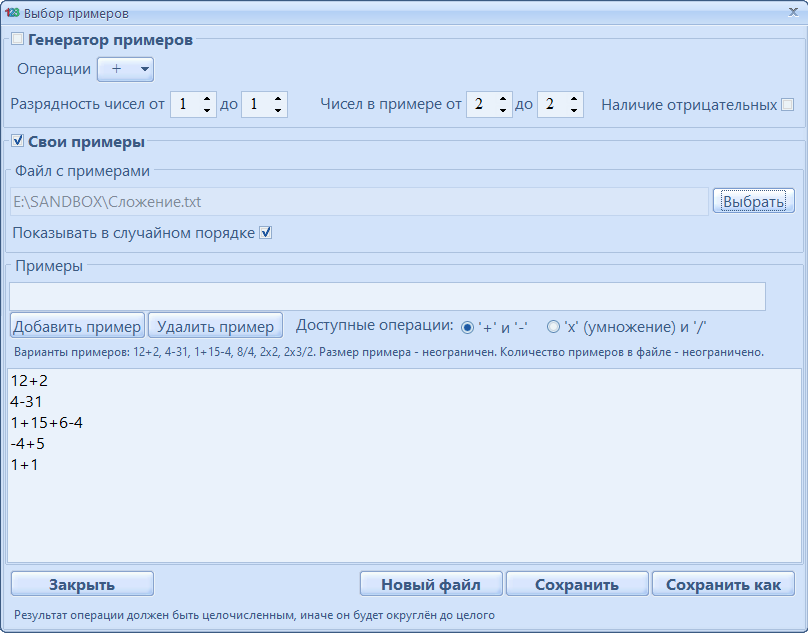The height and width of the screenshot is (633, 808).
Task: Click the Выбрать button
Action: coord(753,201)
